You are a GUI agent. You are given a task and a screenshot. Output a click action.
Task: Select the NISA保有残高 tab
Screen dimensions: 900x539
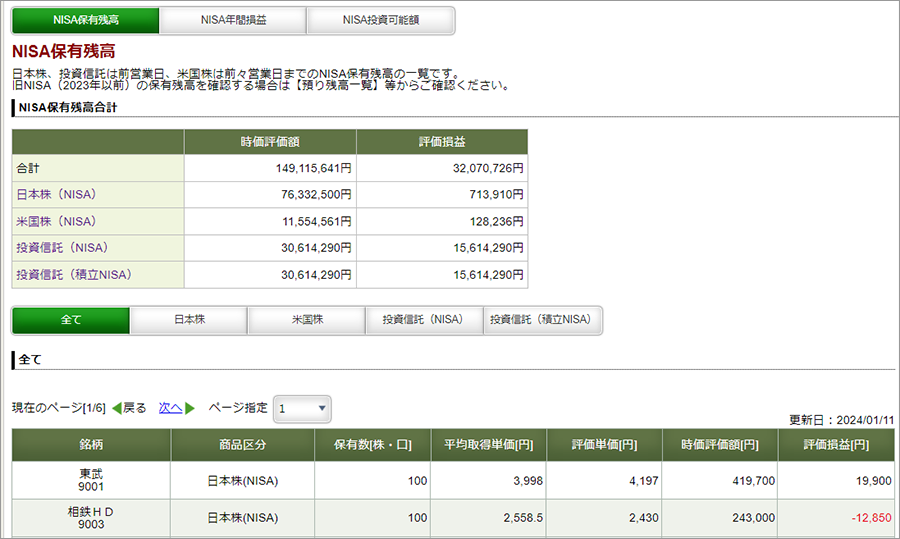point(86,20)
